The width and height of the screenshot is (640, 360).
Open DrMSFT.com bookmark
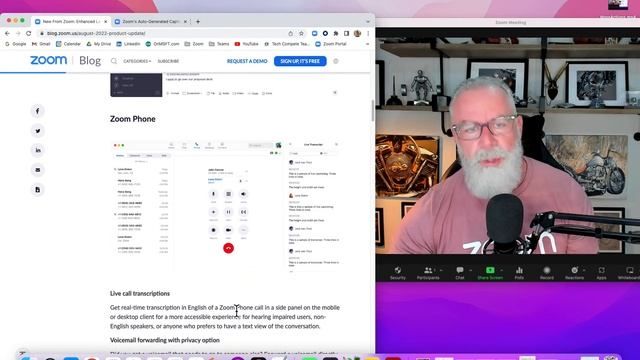click(x=162, y=44)
